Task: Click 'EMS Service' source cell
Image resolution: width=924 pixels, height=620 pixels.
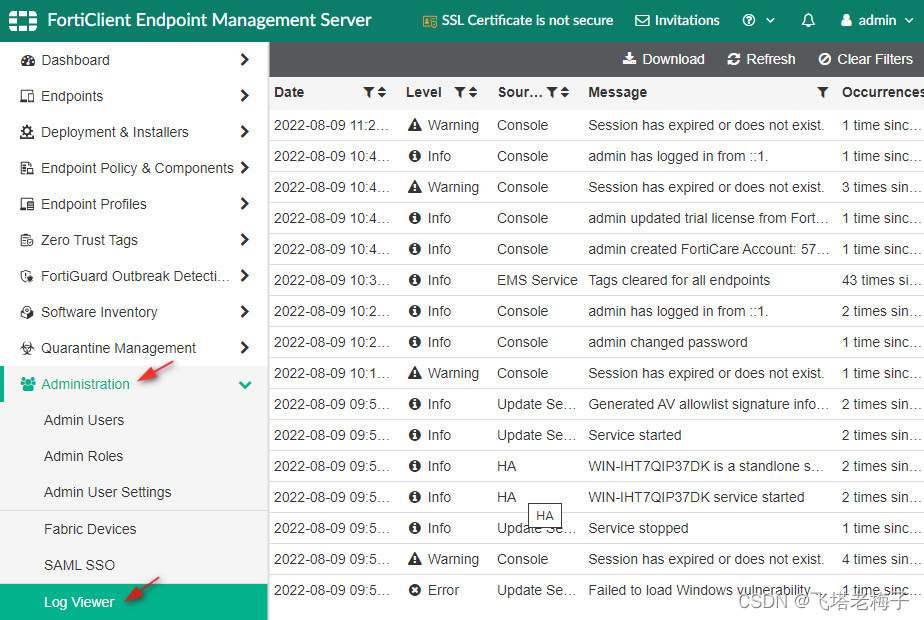Action: tap(537, 280)
